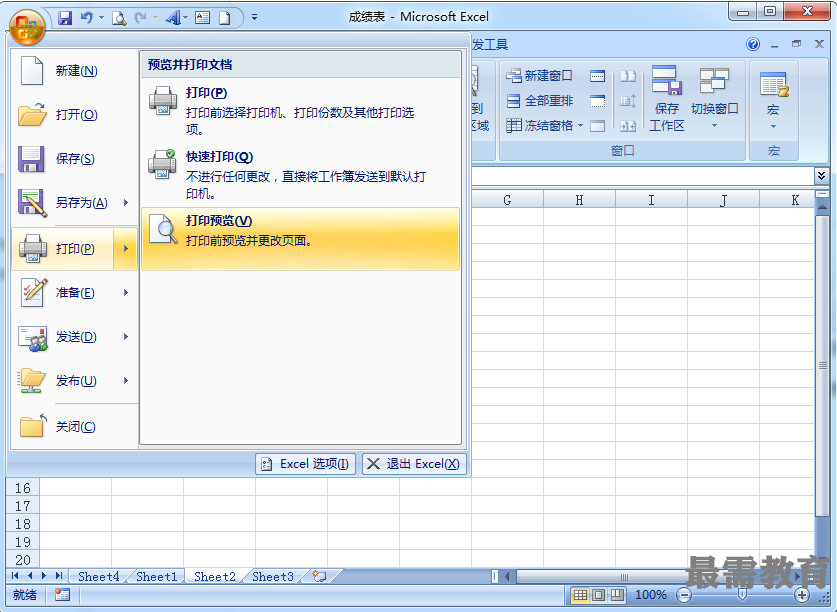Choose Save (保存) in Office menu
Viewport: 837px width, 612px height.
74,159
